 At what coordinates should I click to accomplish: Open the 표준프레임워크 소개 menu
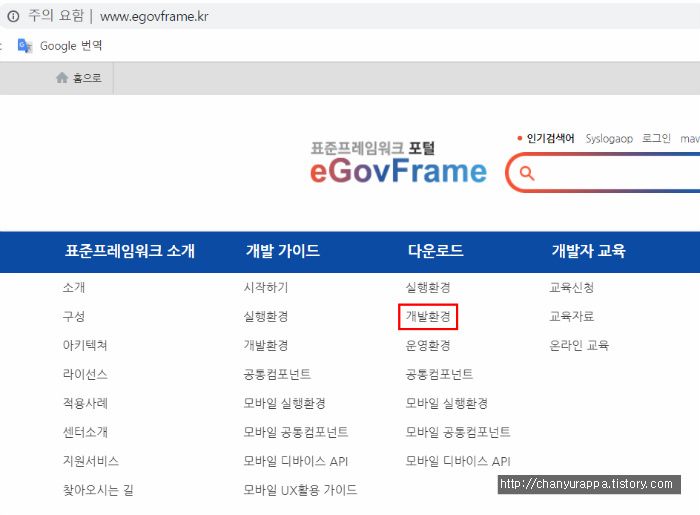click(x=130, y=251)
